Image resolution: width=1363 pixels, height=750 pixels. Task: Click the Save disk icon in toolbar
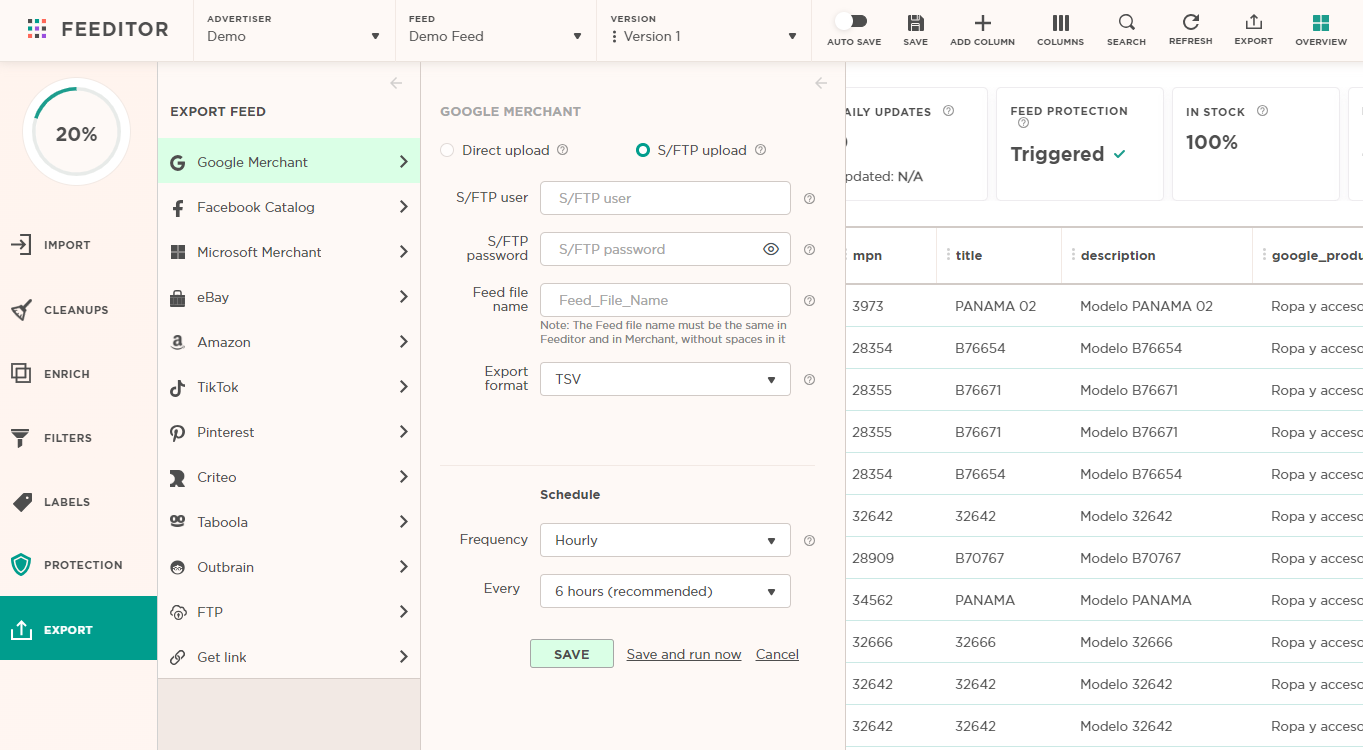915,23
